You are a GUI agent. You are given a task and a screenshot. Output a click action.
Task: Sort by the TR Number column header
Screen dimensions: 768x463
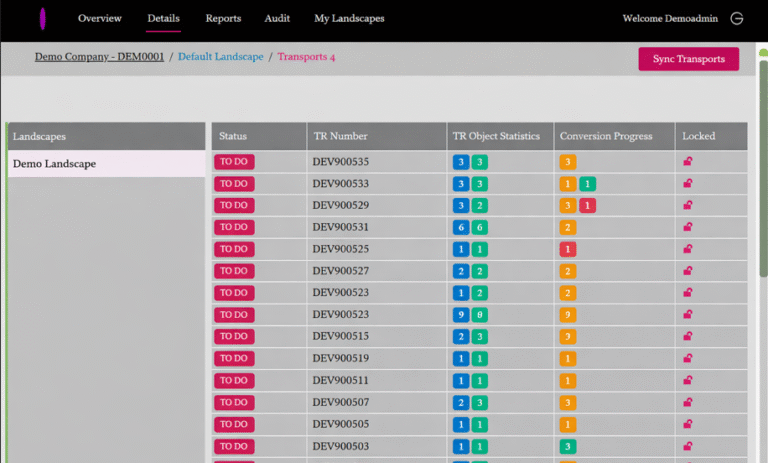[340, 136]
